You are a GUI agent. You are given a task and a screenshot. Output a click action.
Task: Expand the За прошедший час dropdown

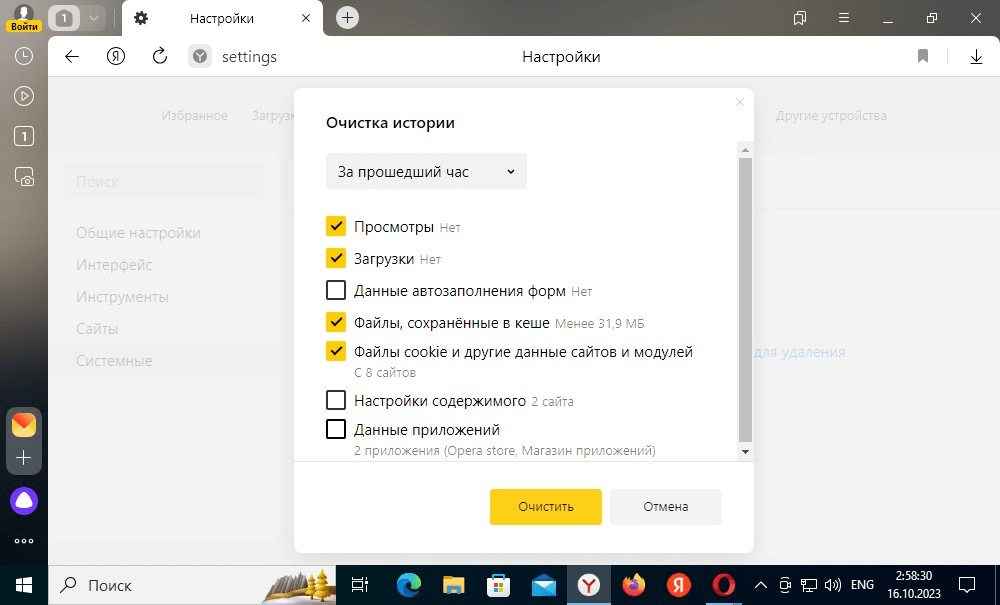point(426,171)
